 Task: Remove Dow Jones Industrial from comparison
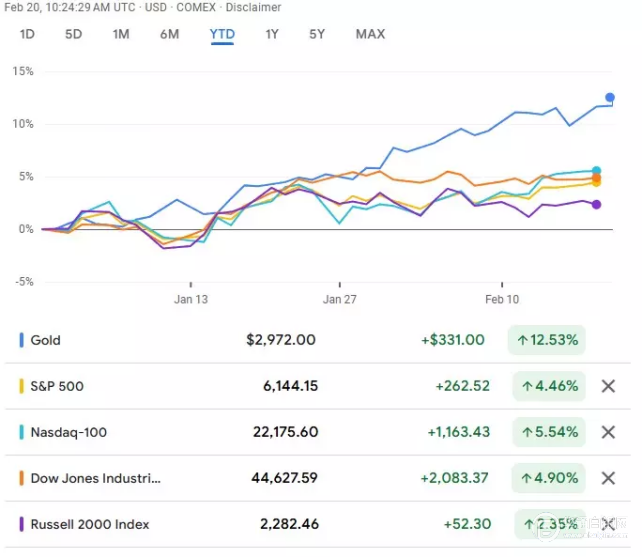pyautogui.click(x=608, y=478)
